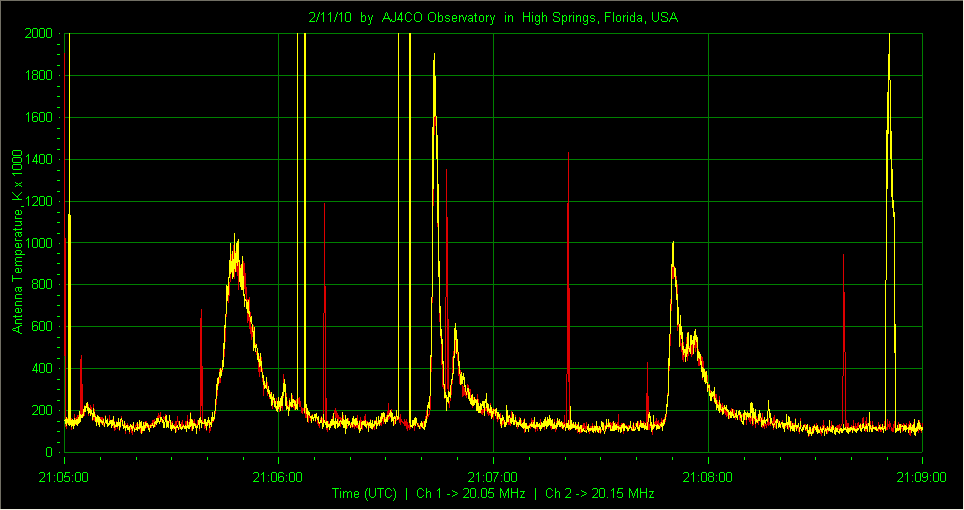Click the red spike reaching 1400 after 21:07:00

[568, 154]
